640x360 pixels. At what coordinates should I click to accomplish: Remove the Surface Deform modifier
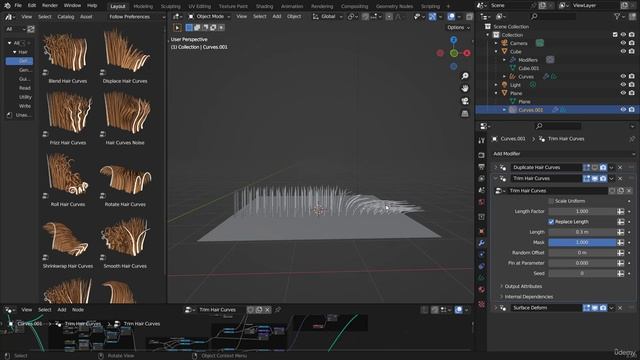[x=620, y=308]
